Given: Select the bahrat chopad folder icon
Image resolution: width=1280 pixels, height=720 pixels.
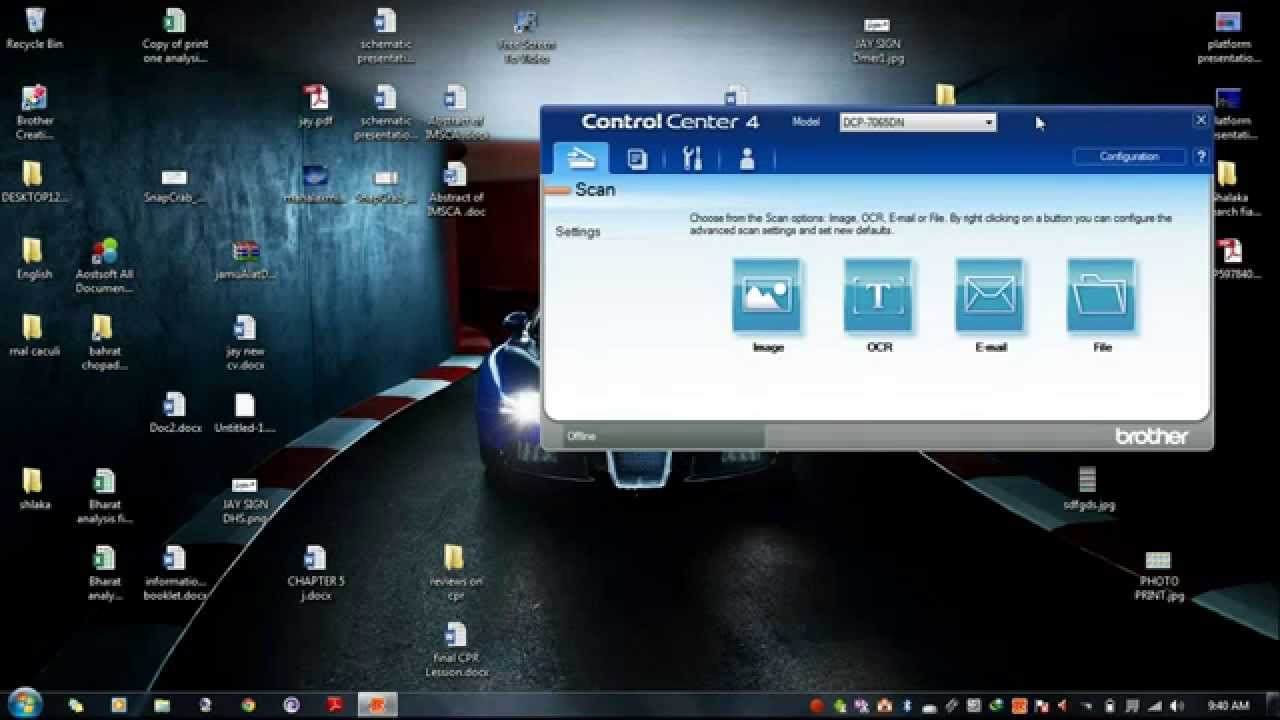Looking at the screenshot, I should pos(104,343).
